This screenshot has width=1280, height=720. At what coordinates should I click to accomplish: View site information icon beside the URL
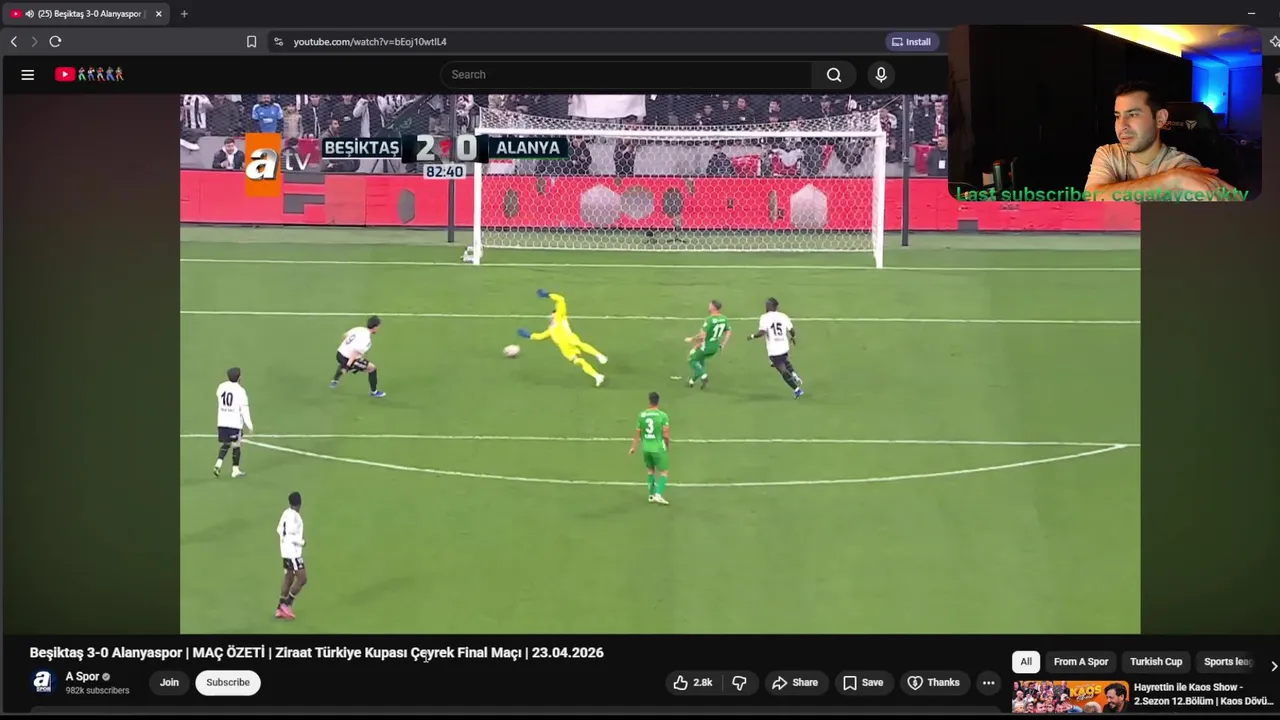[278, 42]
